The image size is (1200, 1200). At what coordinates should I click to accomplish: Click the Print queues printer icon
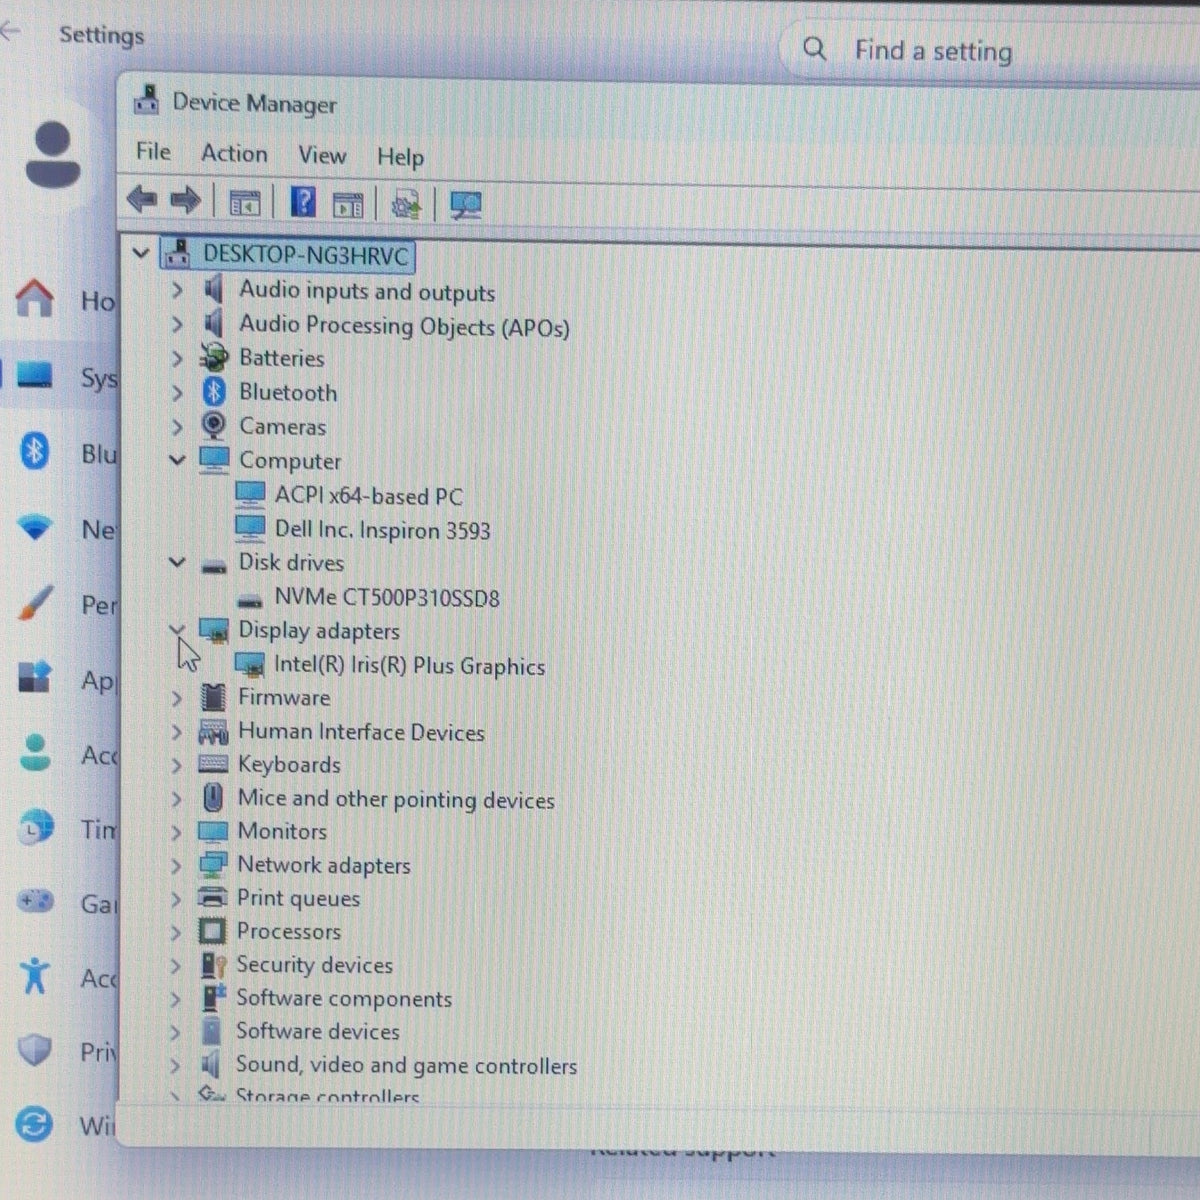(212, 897)
